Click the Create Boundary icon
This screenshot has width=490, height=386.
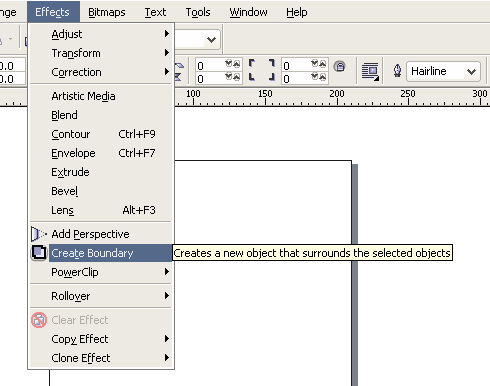pyautogui.click(x=39, y=253)
